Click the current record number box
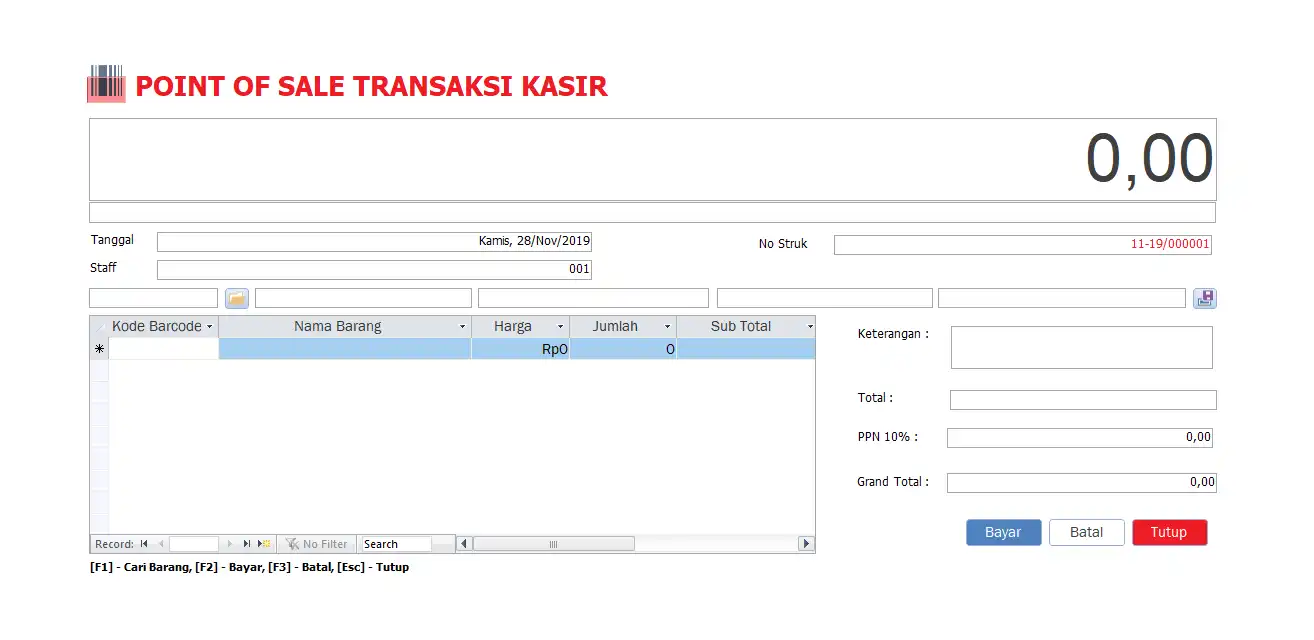 193,544
